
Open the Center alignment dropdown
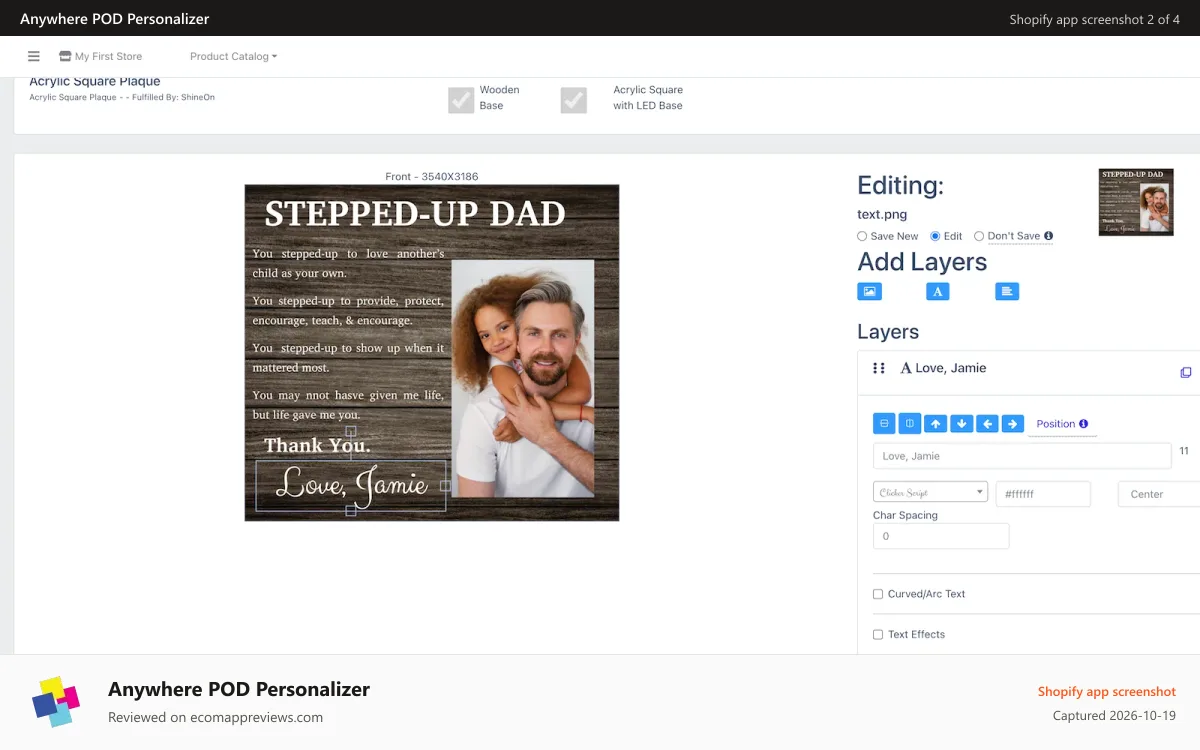point(1158,494)
